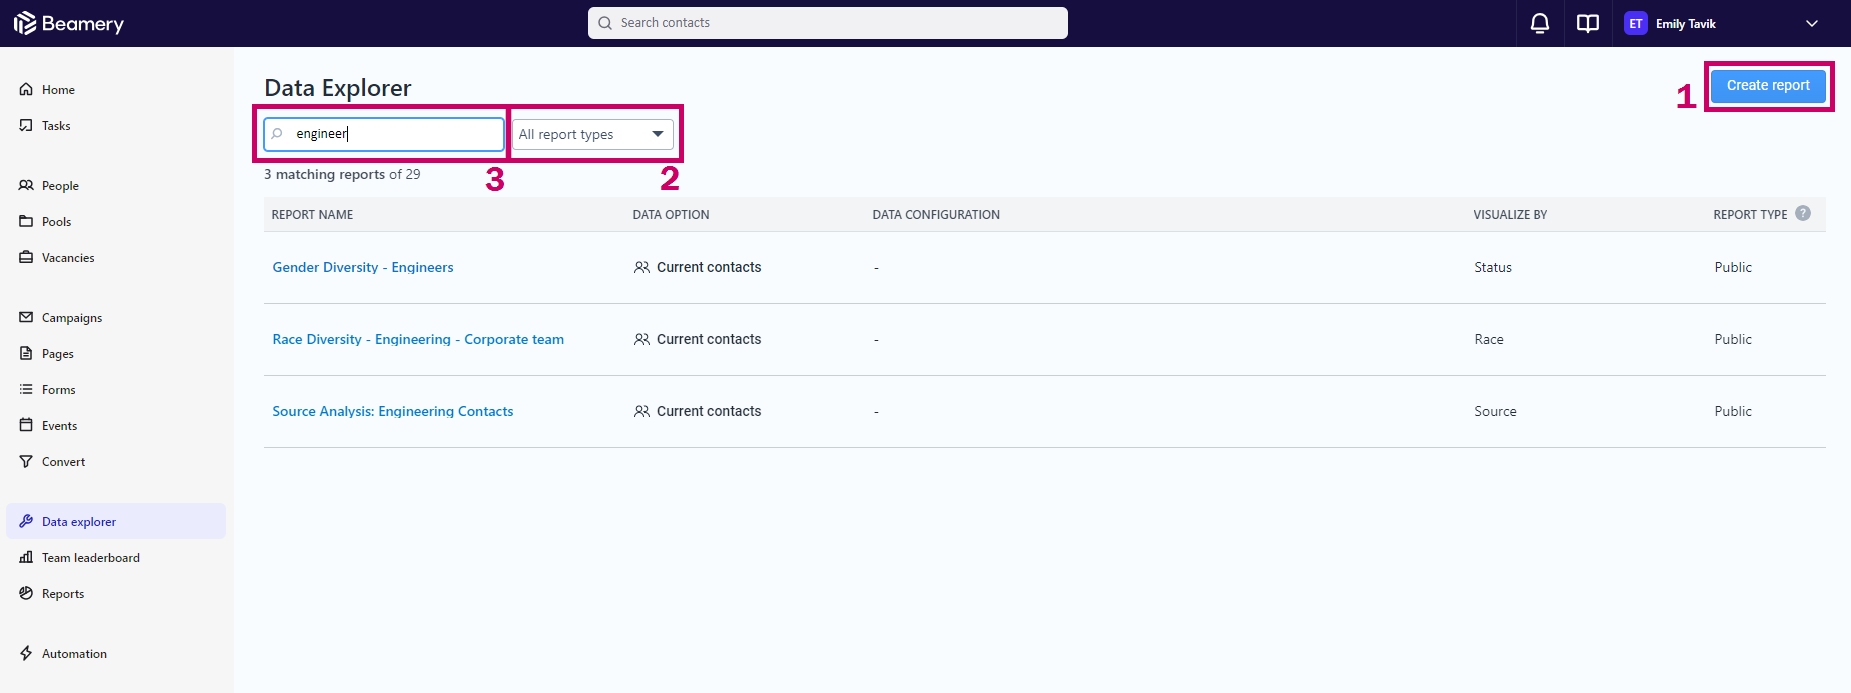
Task: Open Gender Diversity - Engineers report
Action: tap(363, 267)
